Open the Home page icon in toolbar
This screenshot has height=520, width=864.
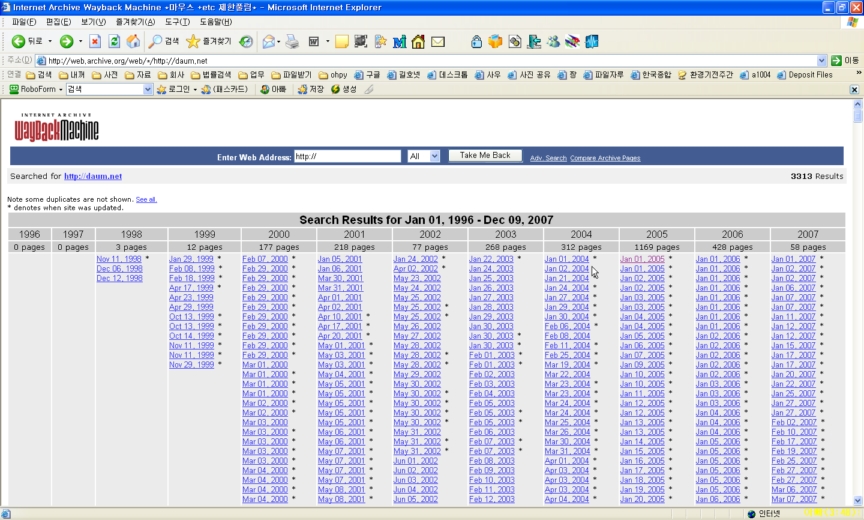click(133, 41)
